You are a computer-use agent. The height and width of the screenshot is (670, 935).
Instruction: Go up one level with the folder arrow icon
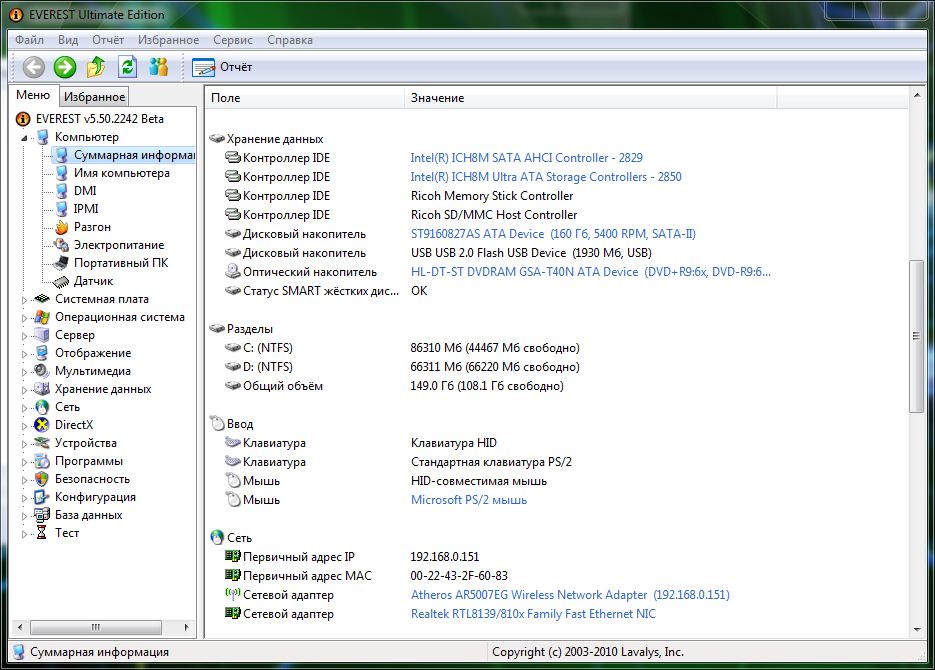[x=96, y=67]
